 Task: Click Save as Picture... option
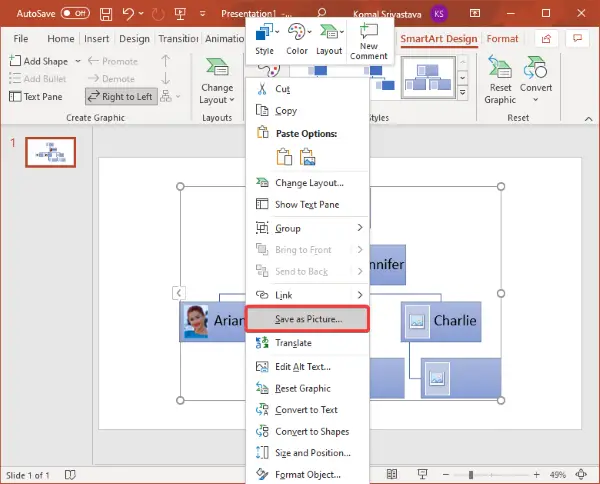pyautogui.click(x=307, y=319)
